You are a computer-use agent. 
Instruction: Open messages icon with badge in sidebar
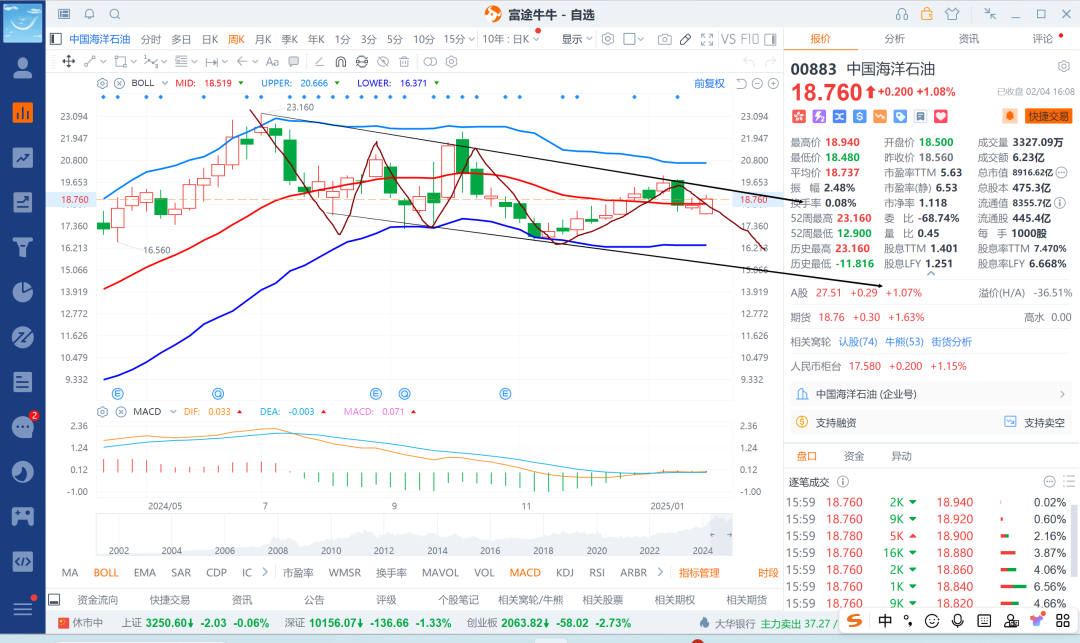23,427
